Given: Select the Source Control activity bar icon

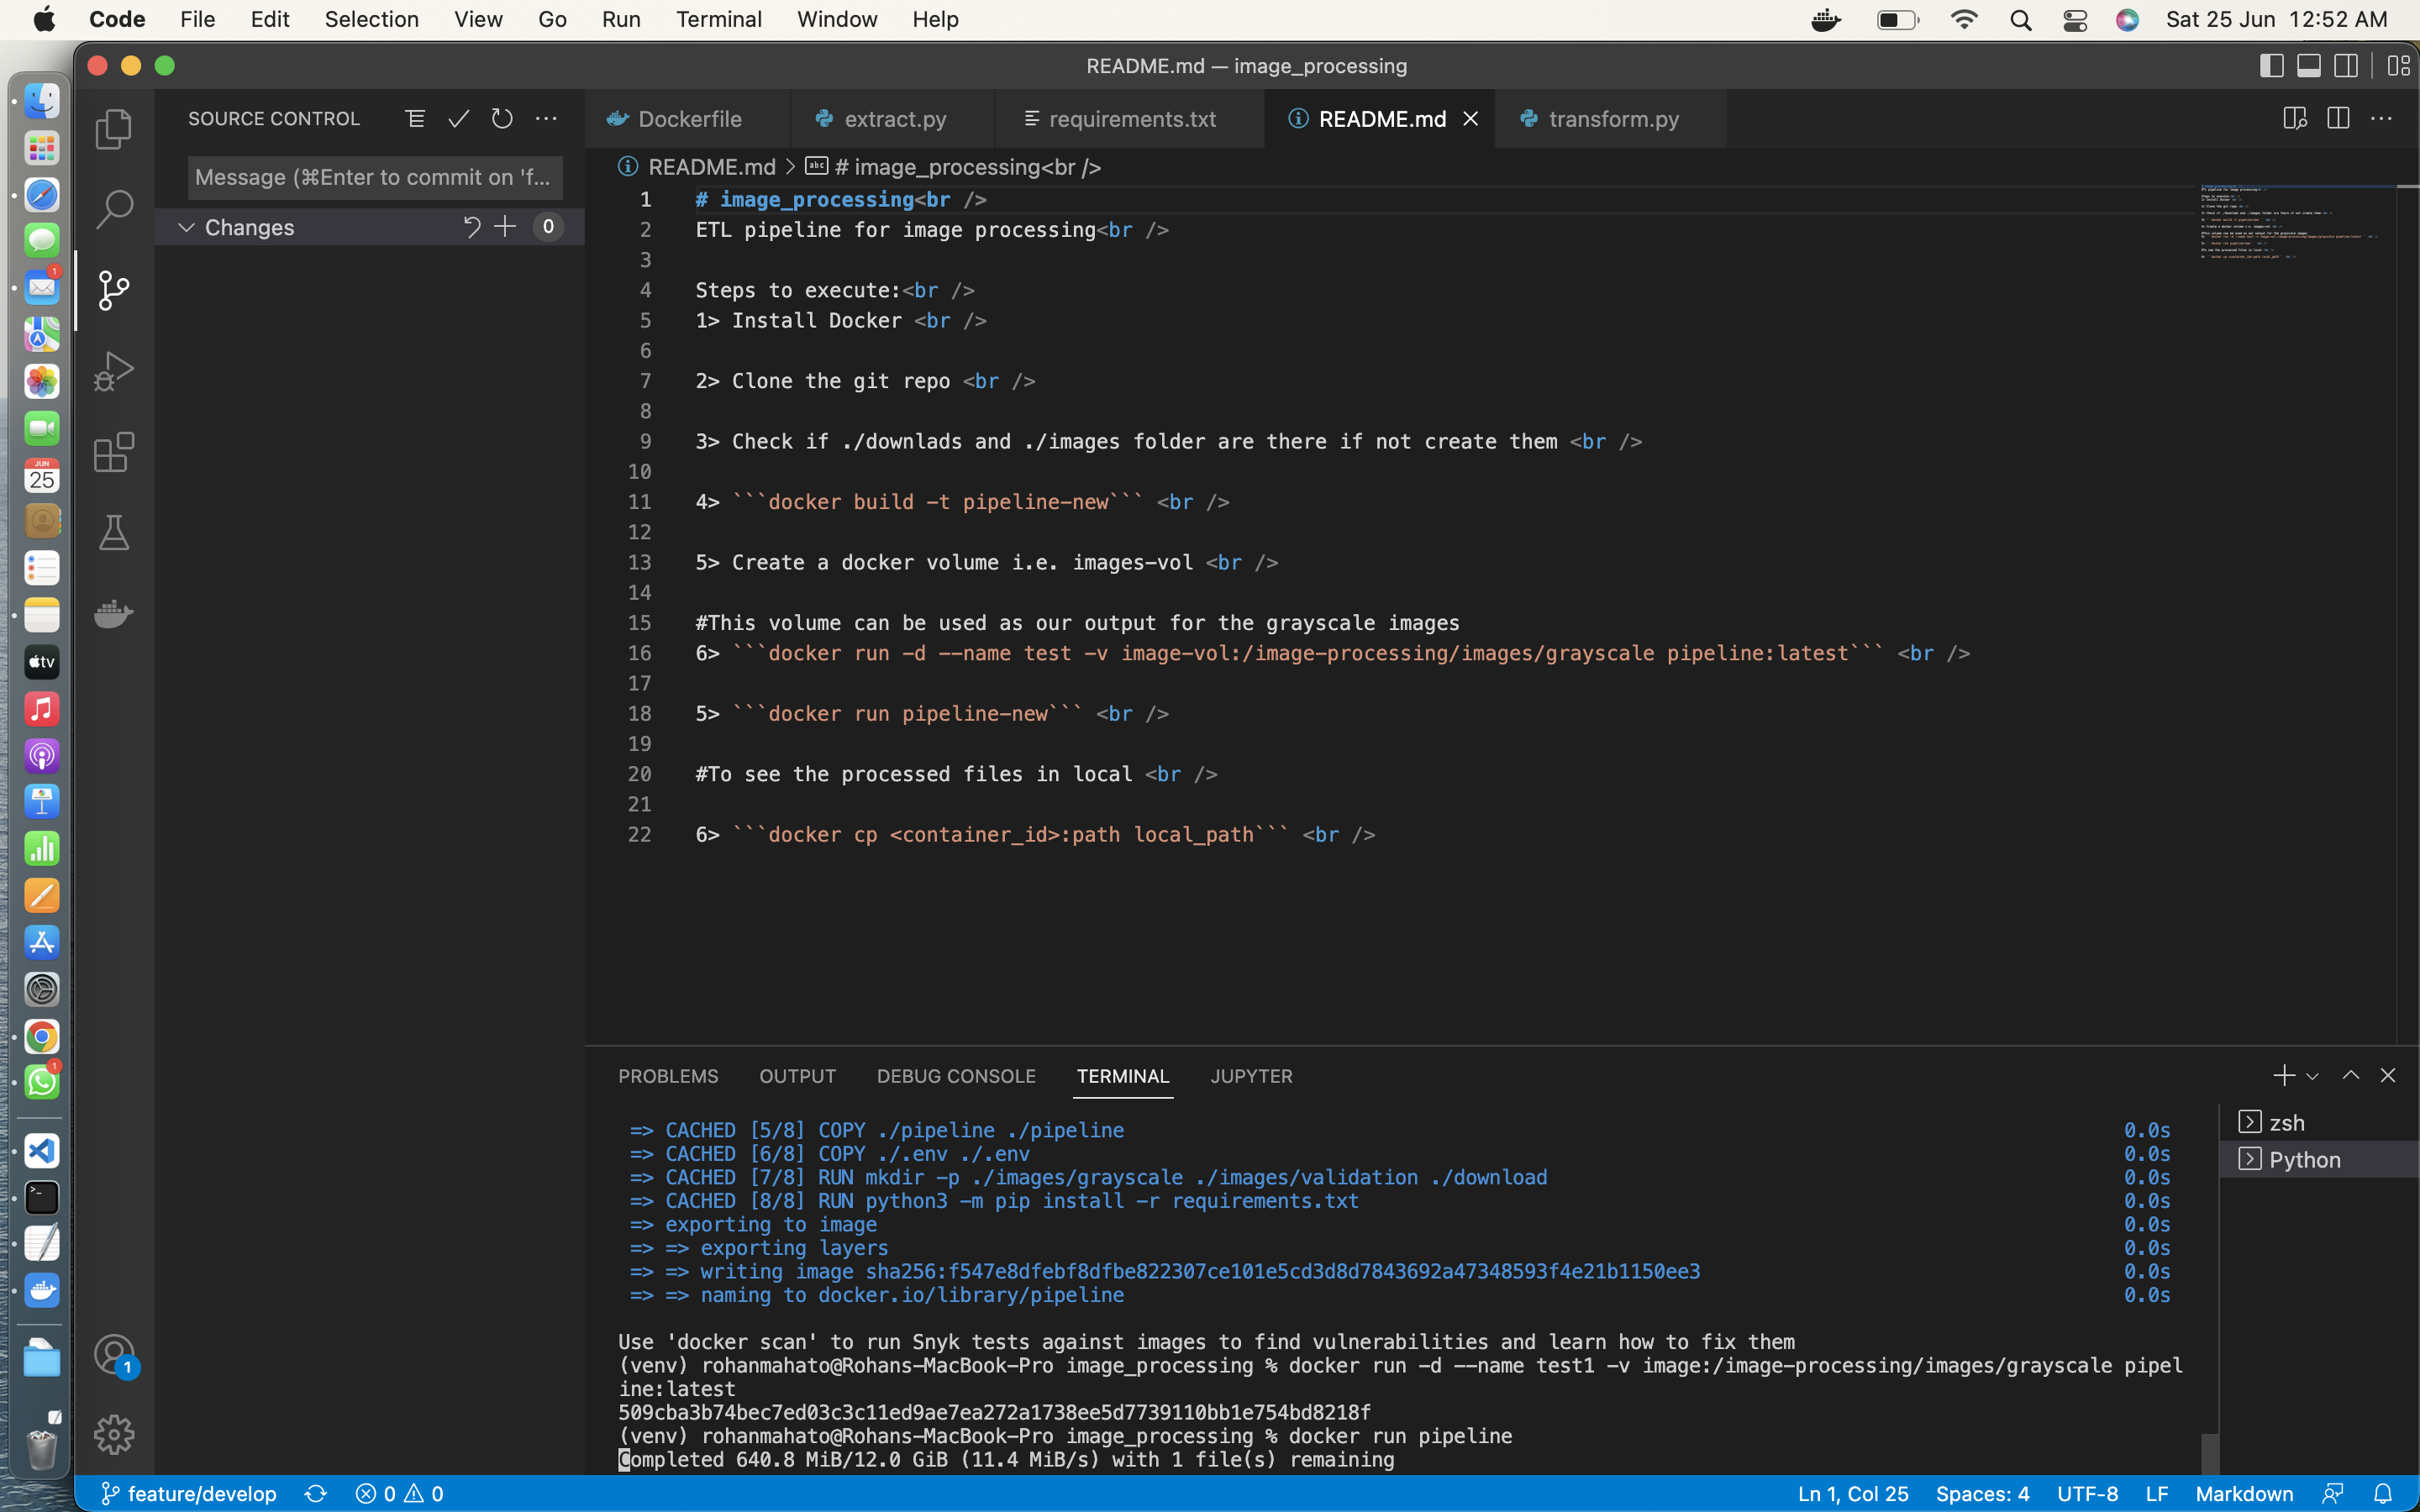Looking at the screenshot, I should coord(114,290).
